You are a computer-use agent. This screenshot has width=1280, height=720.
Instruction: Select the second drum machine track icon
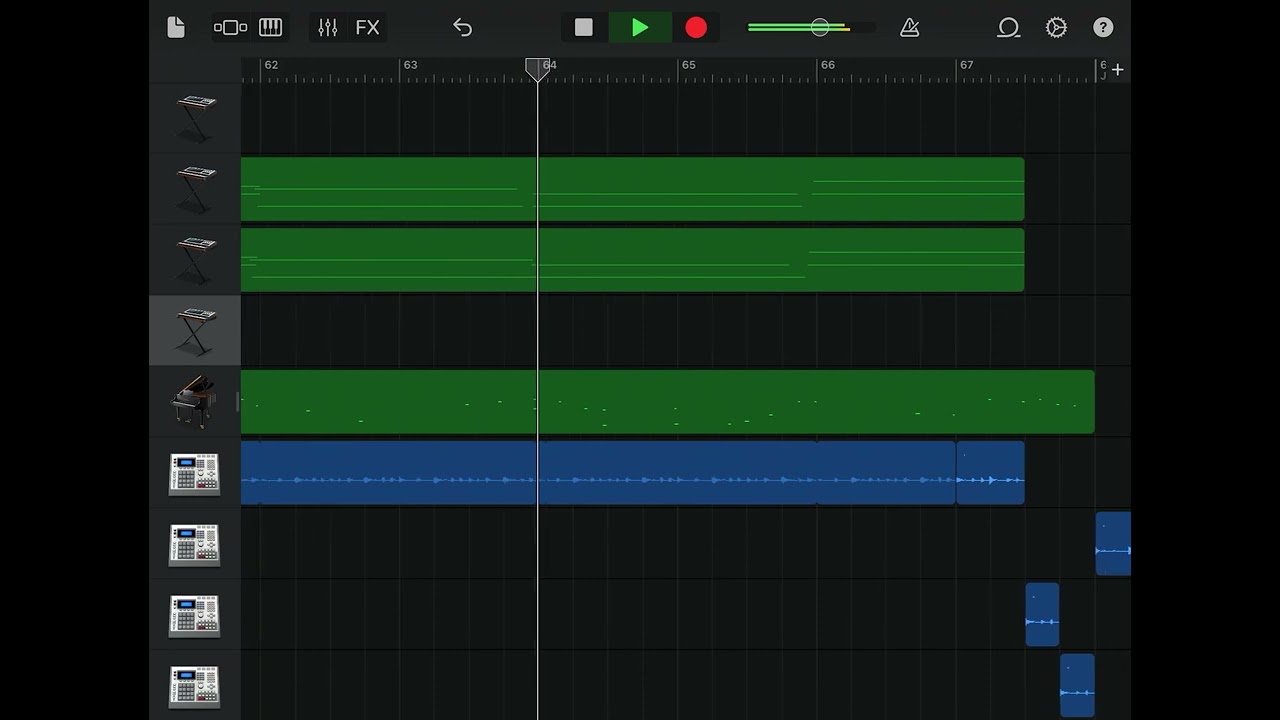195,545
